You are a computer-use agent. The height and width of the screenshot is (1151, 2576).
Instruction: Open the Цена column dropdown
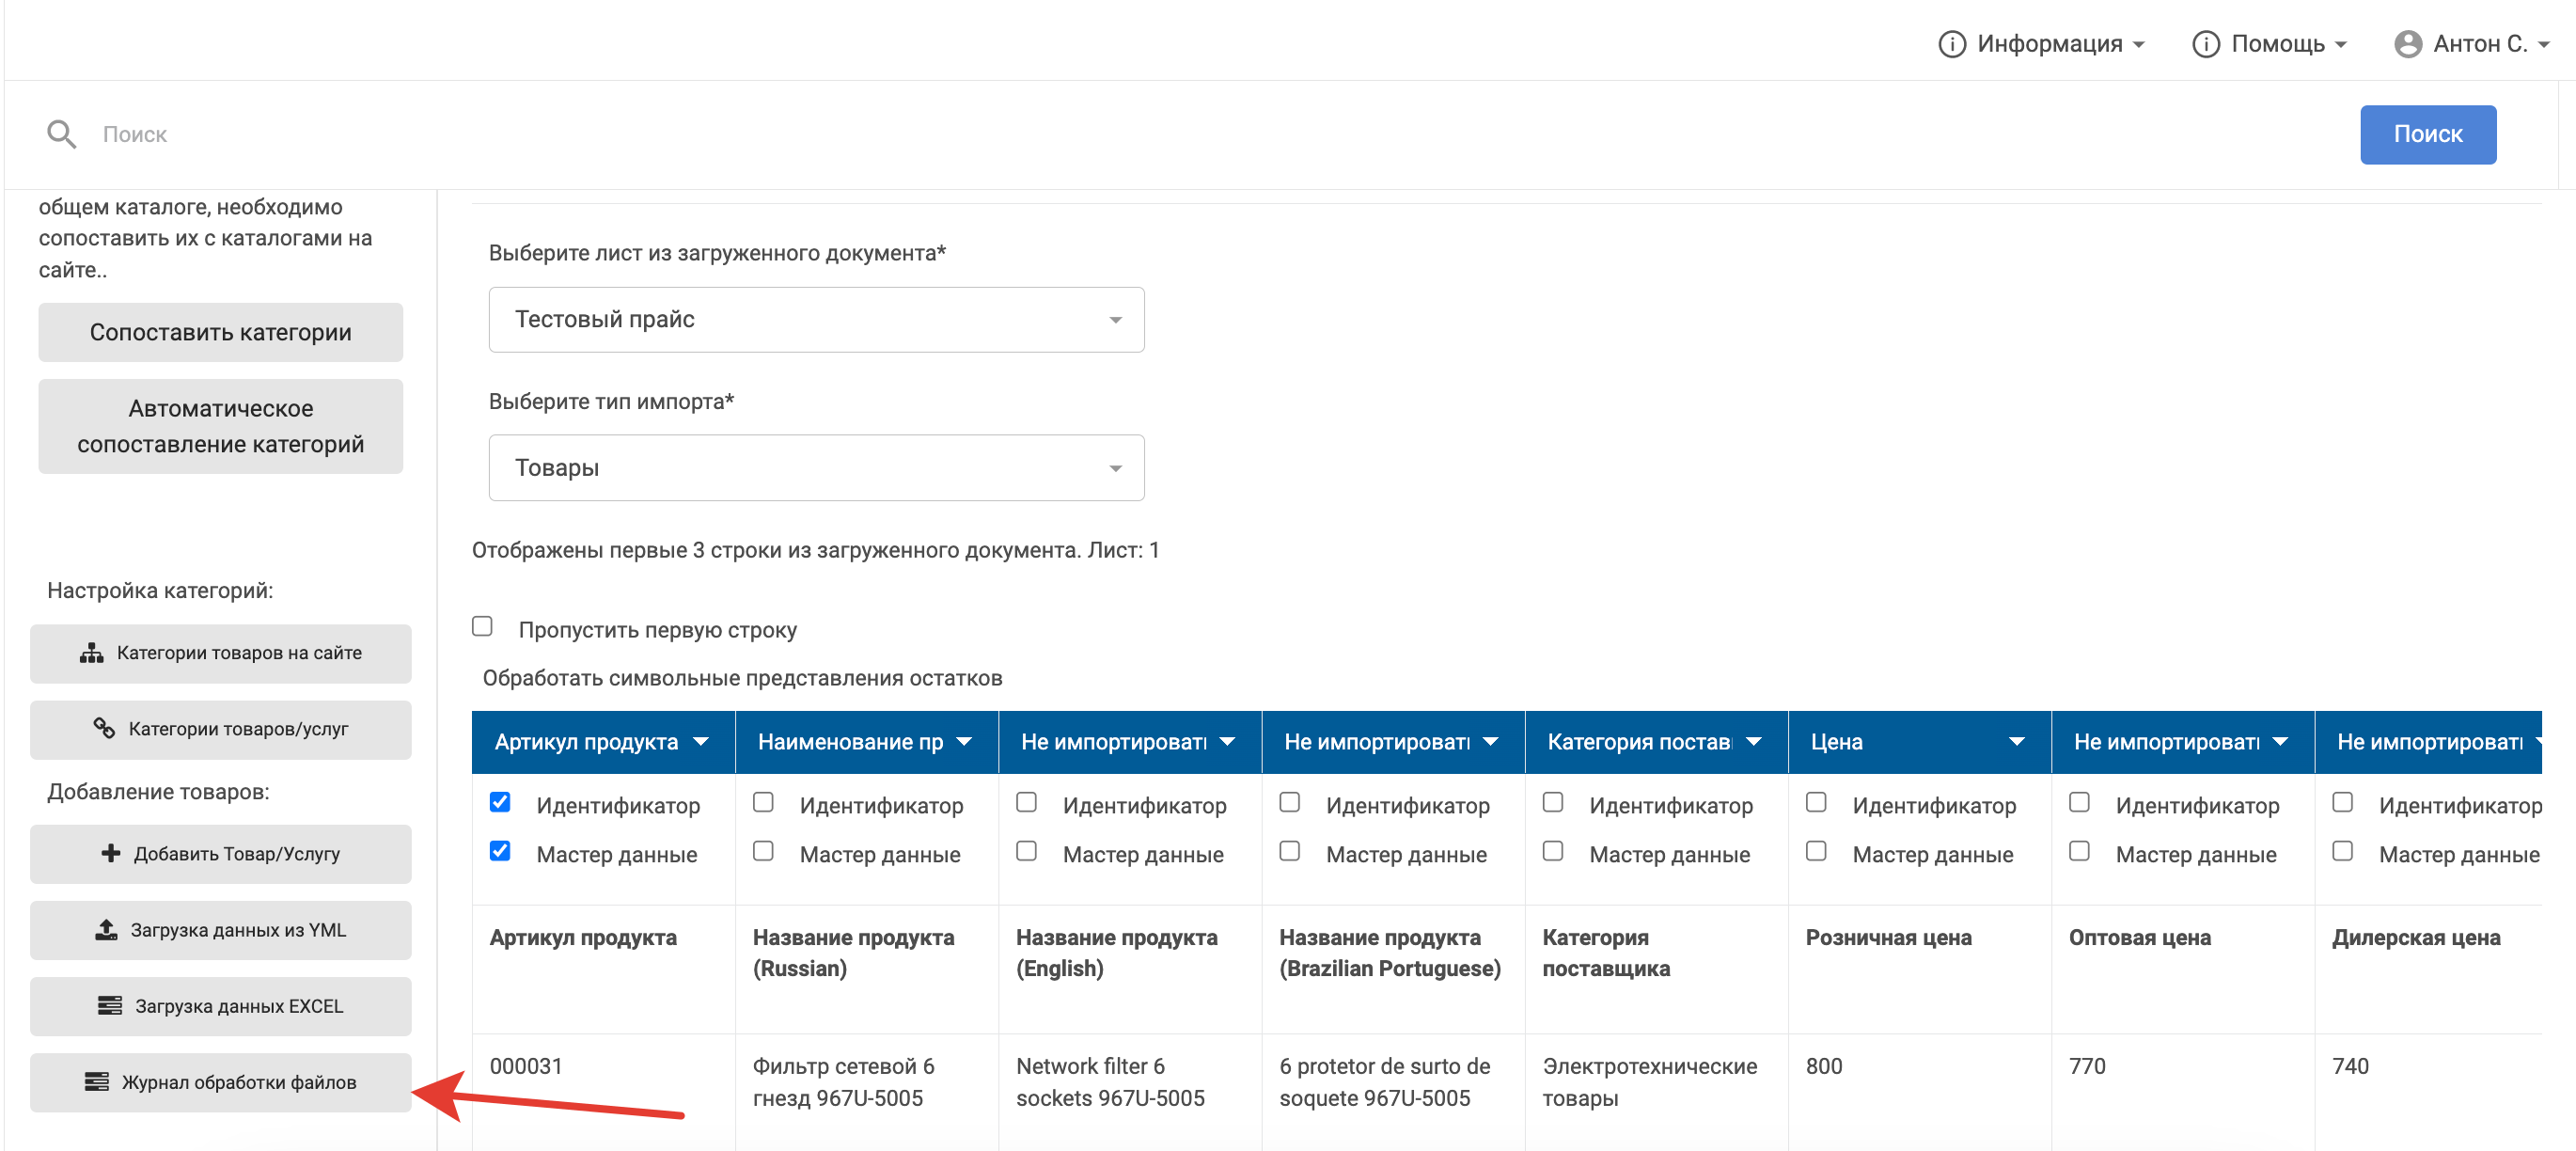(x=1918, y=742)
